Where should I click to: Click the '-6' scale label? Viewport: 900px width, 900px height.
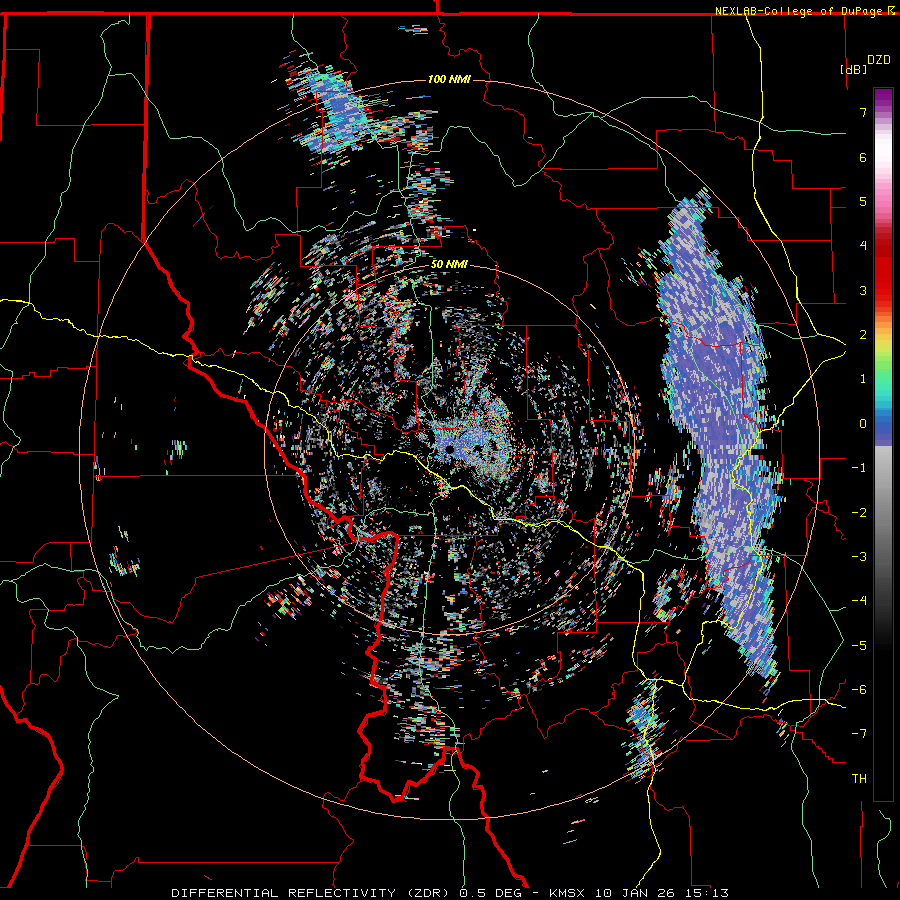pos(859,690)
